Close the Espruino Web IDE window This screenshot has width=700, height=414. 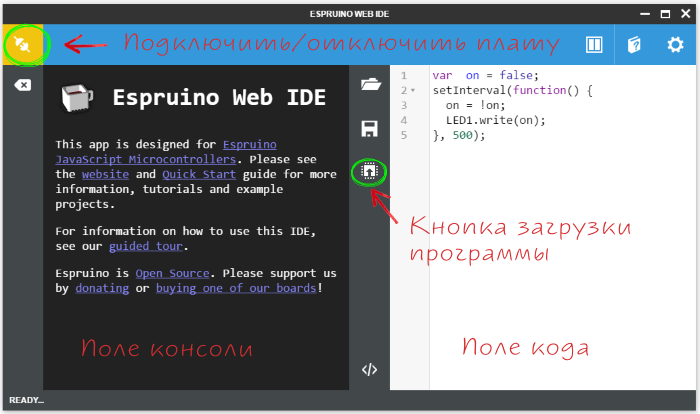pos(686,14)
